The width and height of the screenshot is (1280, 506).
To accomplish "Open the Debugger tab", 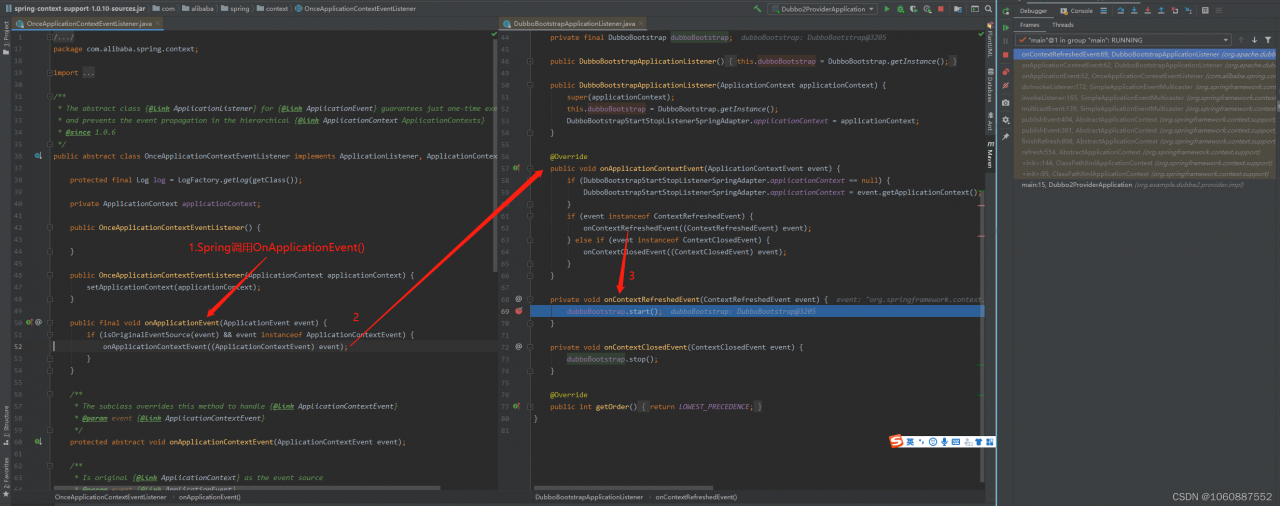I will (1033, 11).
